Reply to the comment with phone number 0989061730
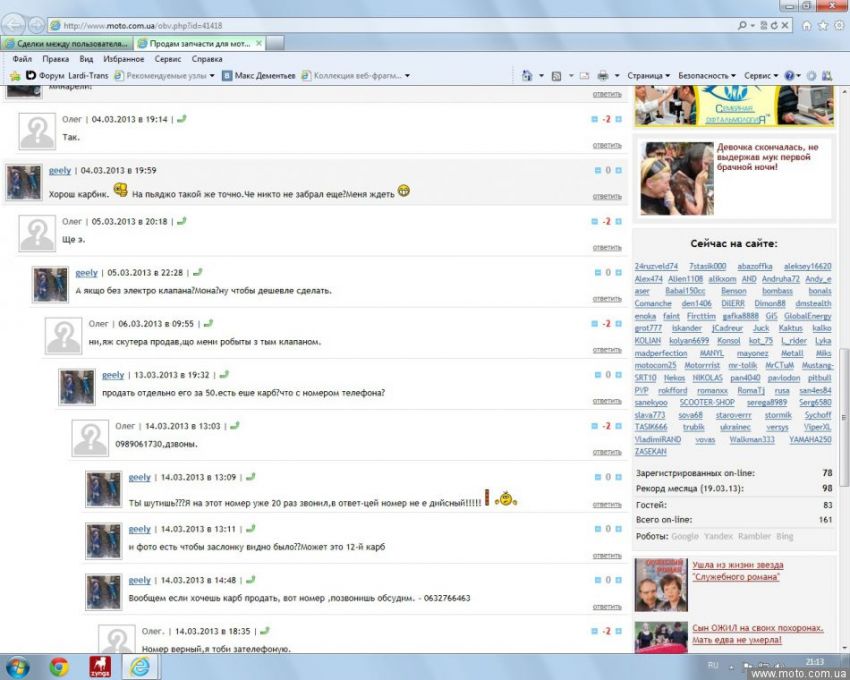The image size is (850, 680). [x=607, y=452]
